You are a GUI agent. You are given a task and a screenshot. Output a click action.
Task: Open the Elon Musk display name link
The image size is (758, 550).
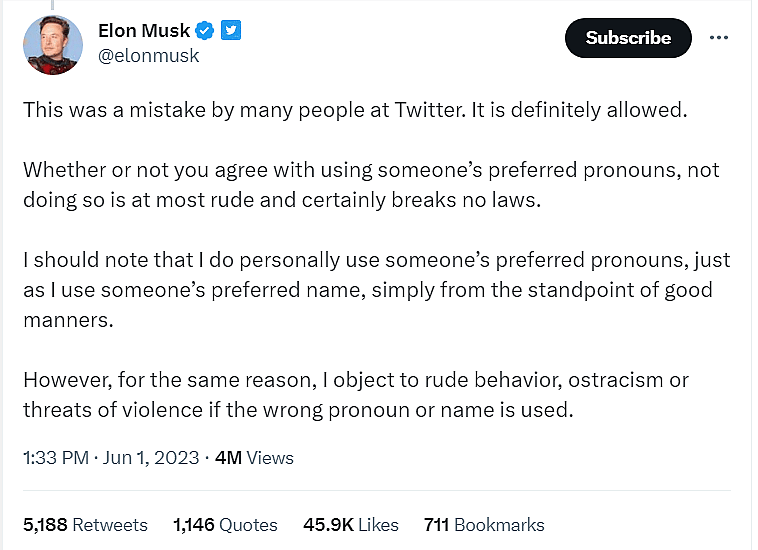pos(144,31)
